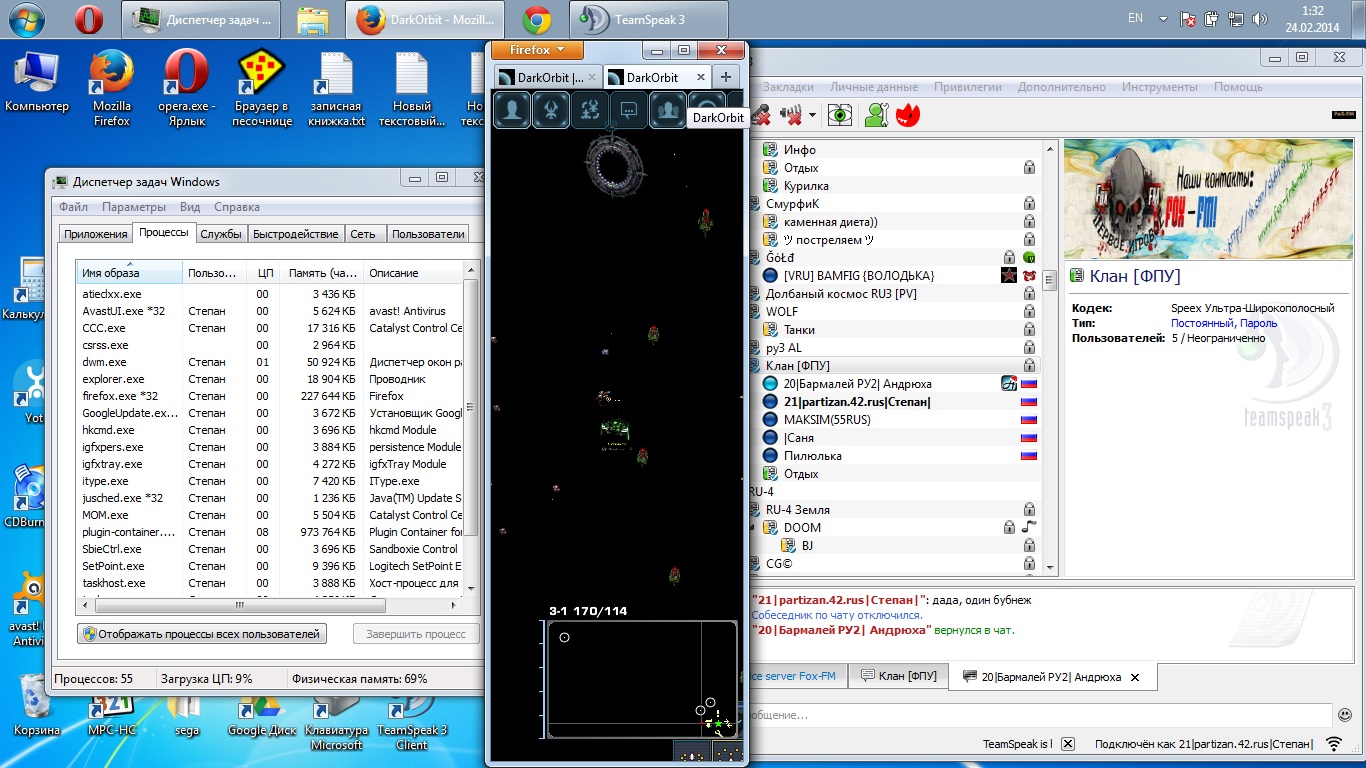Select explorer.exe process row
This screenshot has width=1366, height=768.
(270, 379)
